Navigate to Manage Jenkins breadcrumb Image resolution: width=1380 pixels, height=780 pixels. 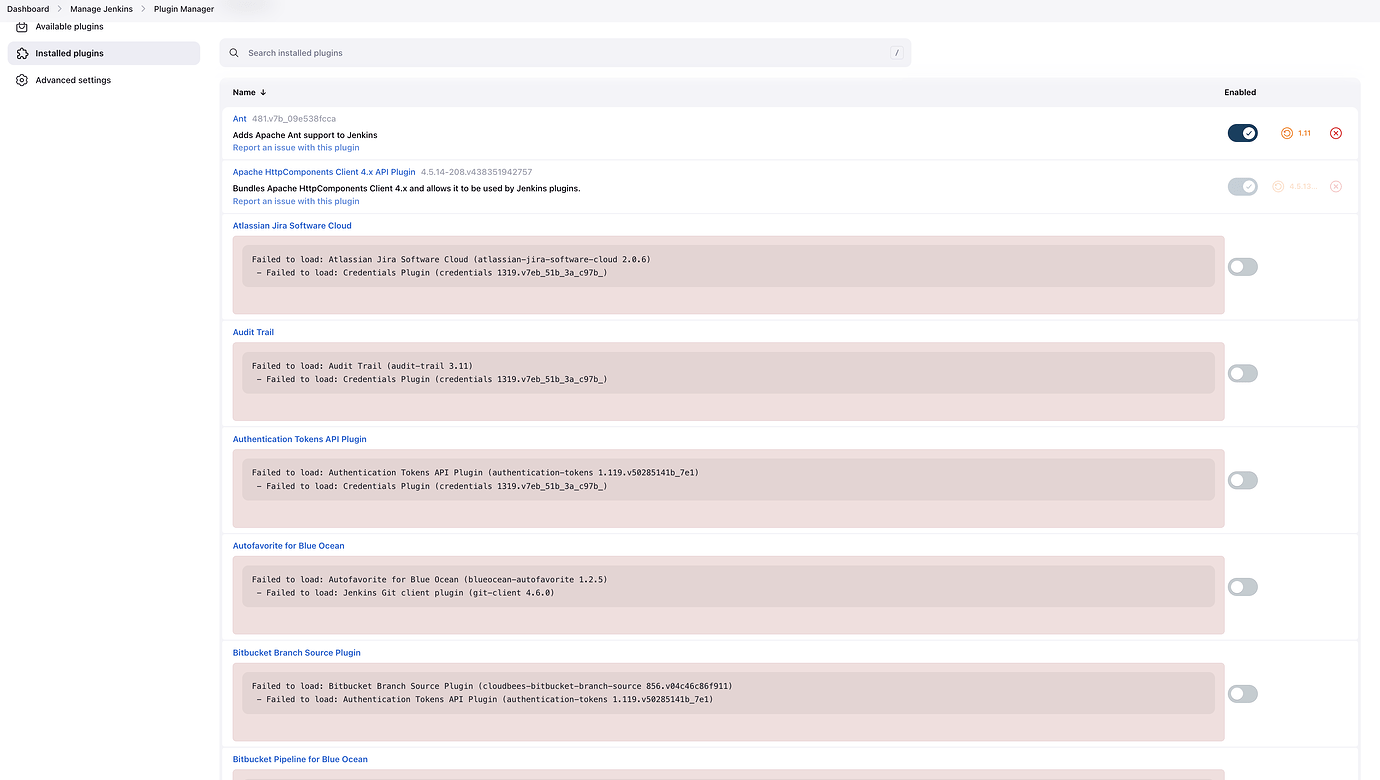(100, 9)
